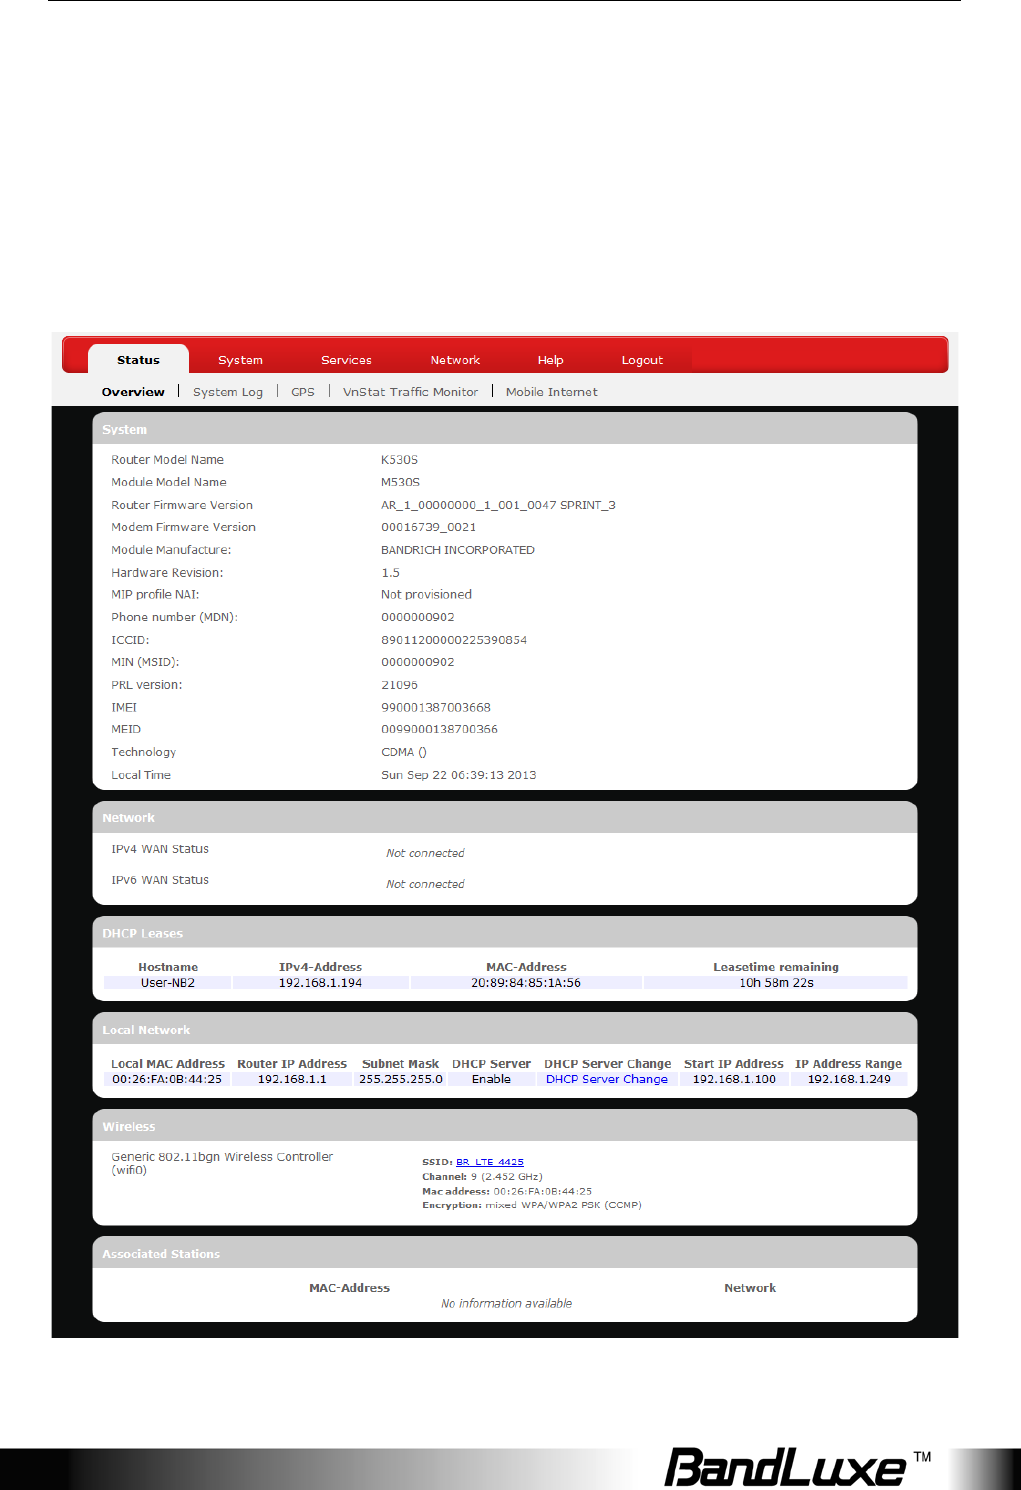Click PRL version value 21096
The width and height of the screenshot is (1021, 1490).
399,685
